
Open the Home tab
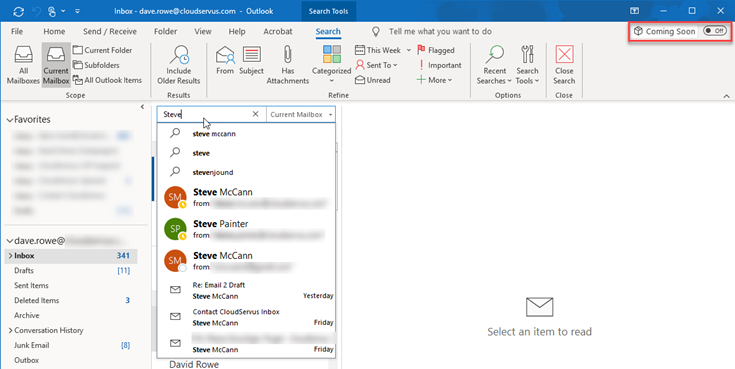(x=54, y=31)
